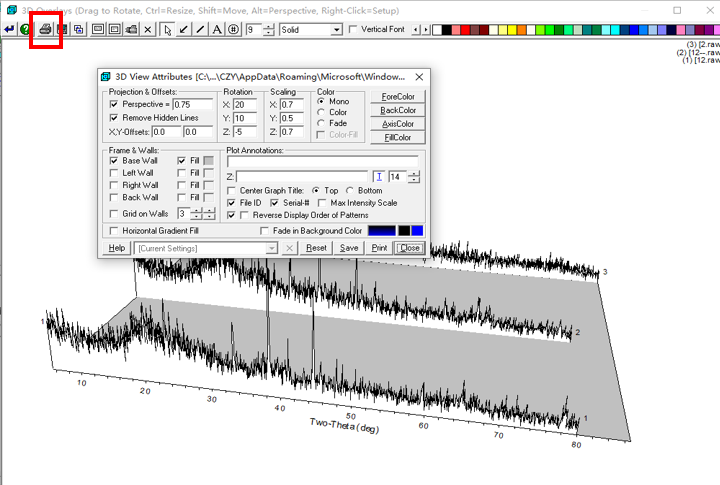The image size is (720, 485).
Task: Increase the annotation font size stepper
Action: (x=414, y=174)
